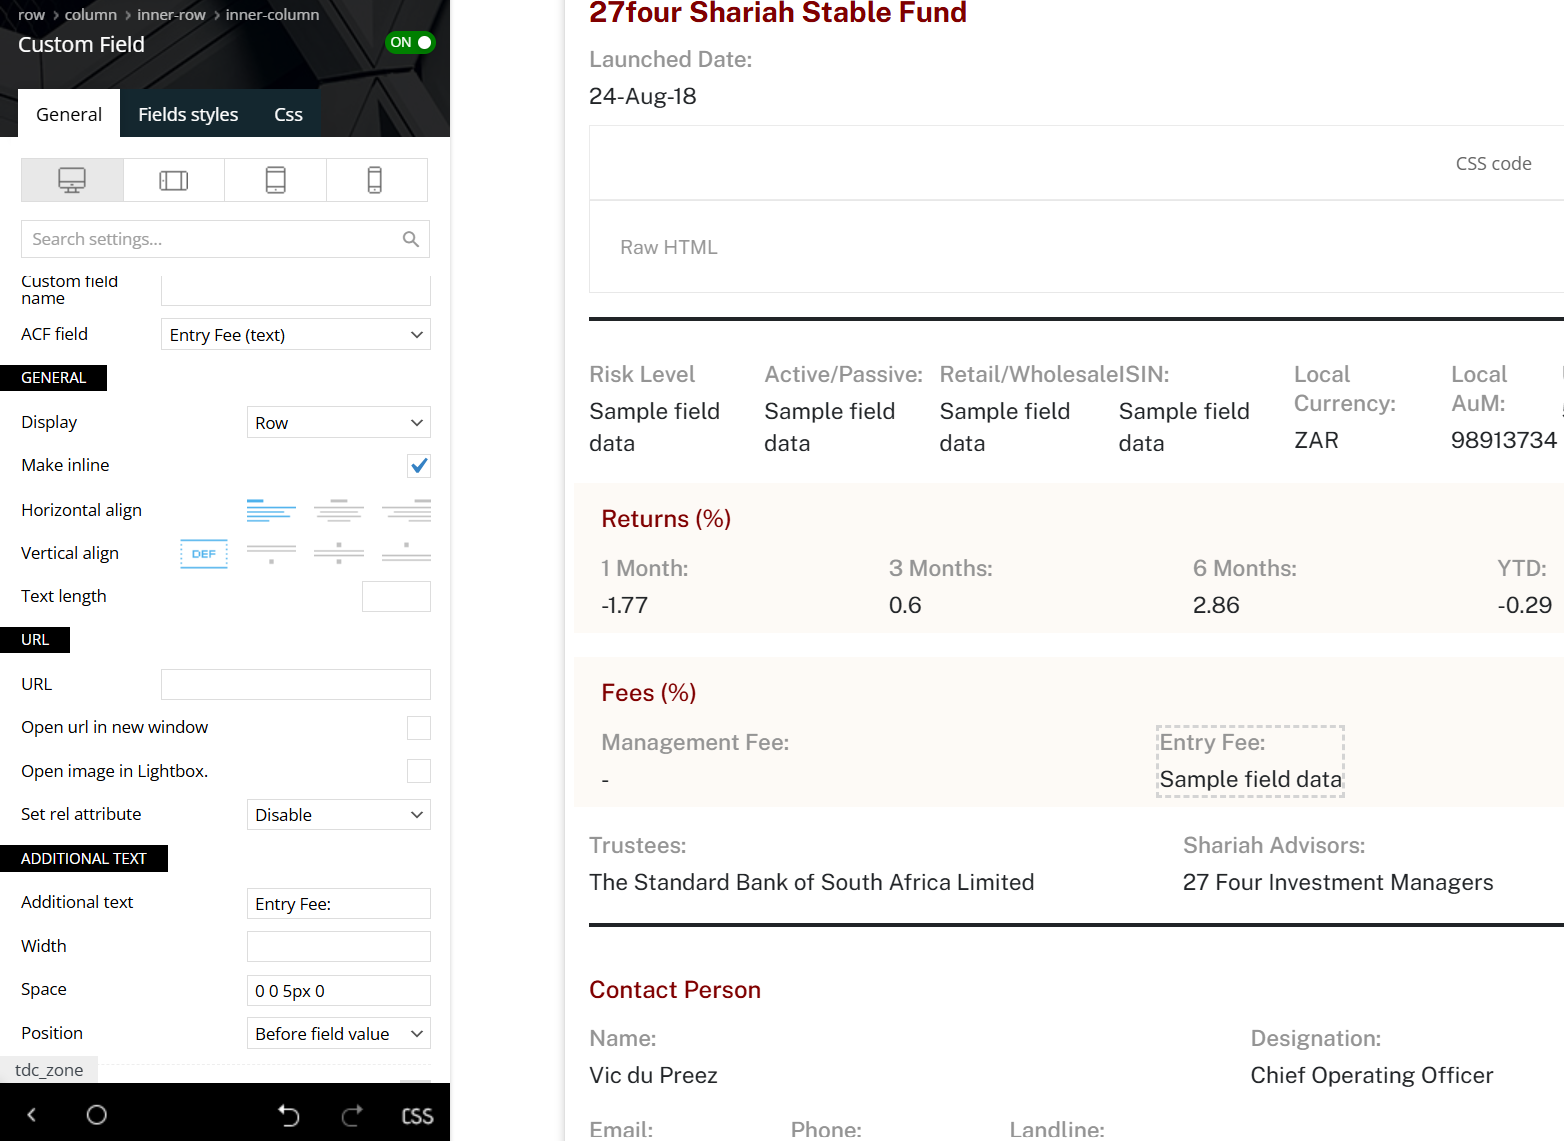Set vertical align to bottom
Viewport: 1564px width, 1141px height.
406,553
